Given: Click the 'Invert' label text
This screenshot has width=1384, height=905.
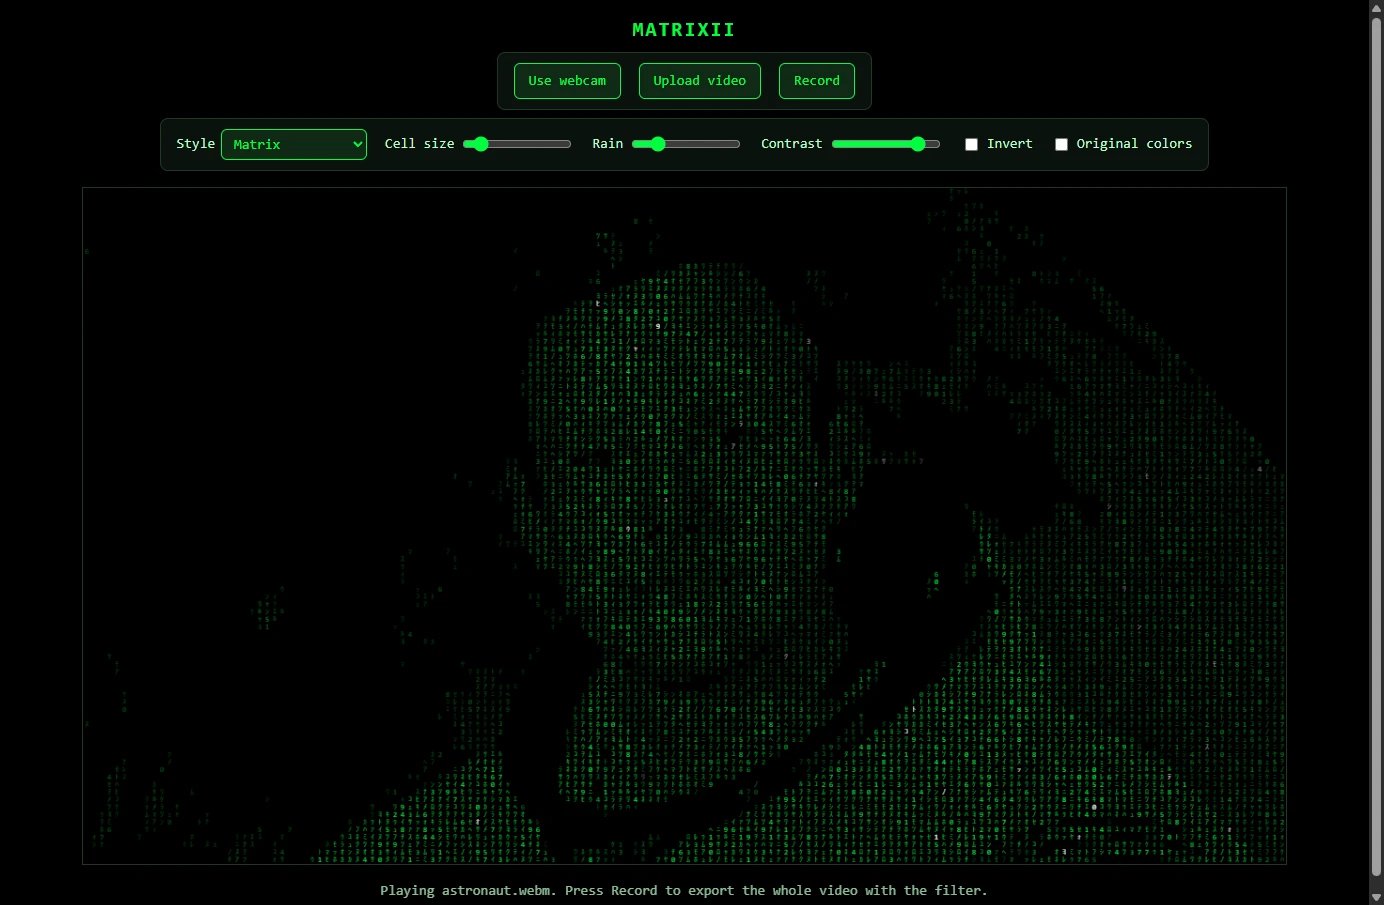Looking at the screenshot, I should coord(1009,143).
